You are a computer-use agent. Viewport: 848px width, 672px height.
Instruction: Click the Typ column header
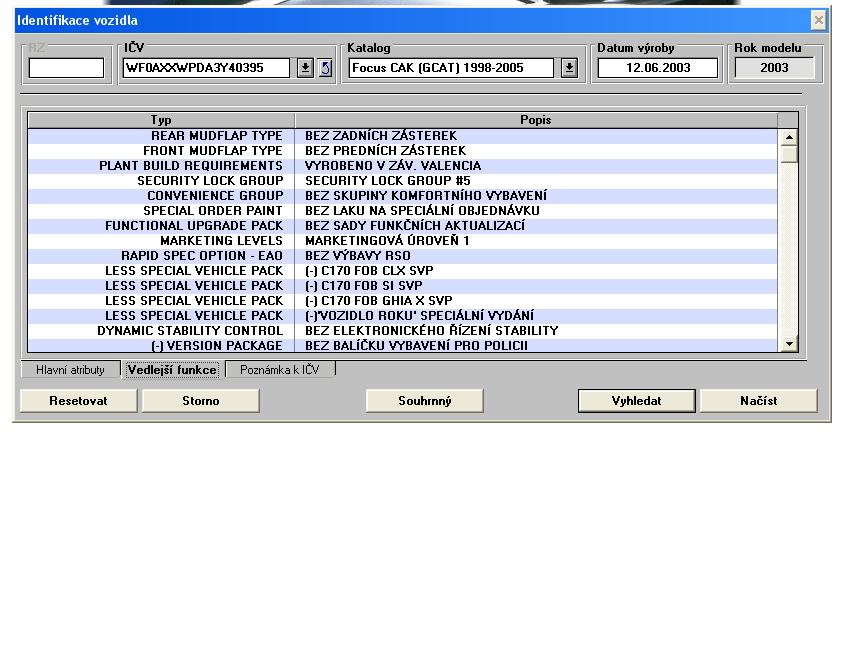point(161,120)
